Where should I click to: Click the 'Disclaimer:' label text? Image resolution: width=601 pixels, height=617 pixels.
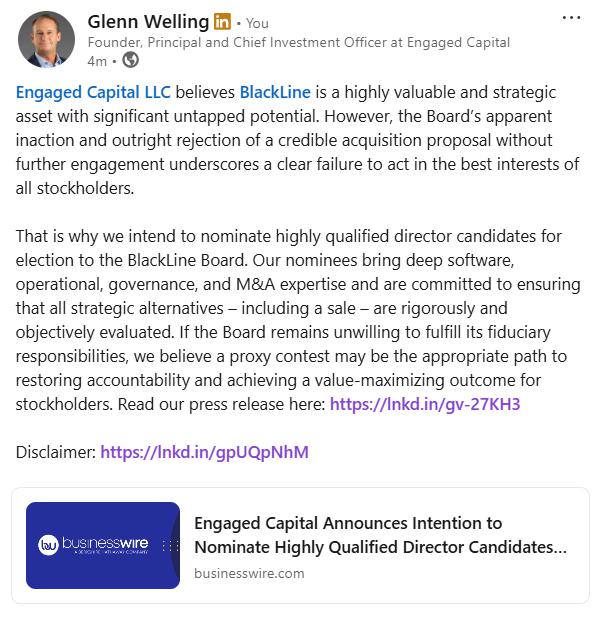click(56, 452)
